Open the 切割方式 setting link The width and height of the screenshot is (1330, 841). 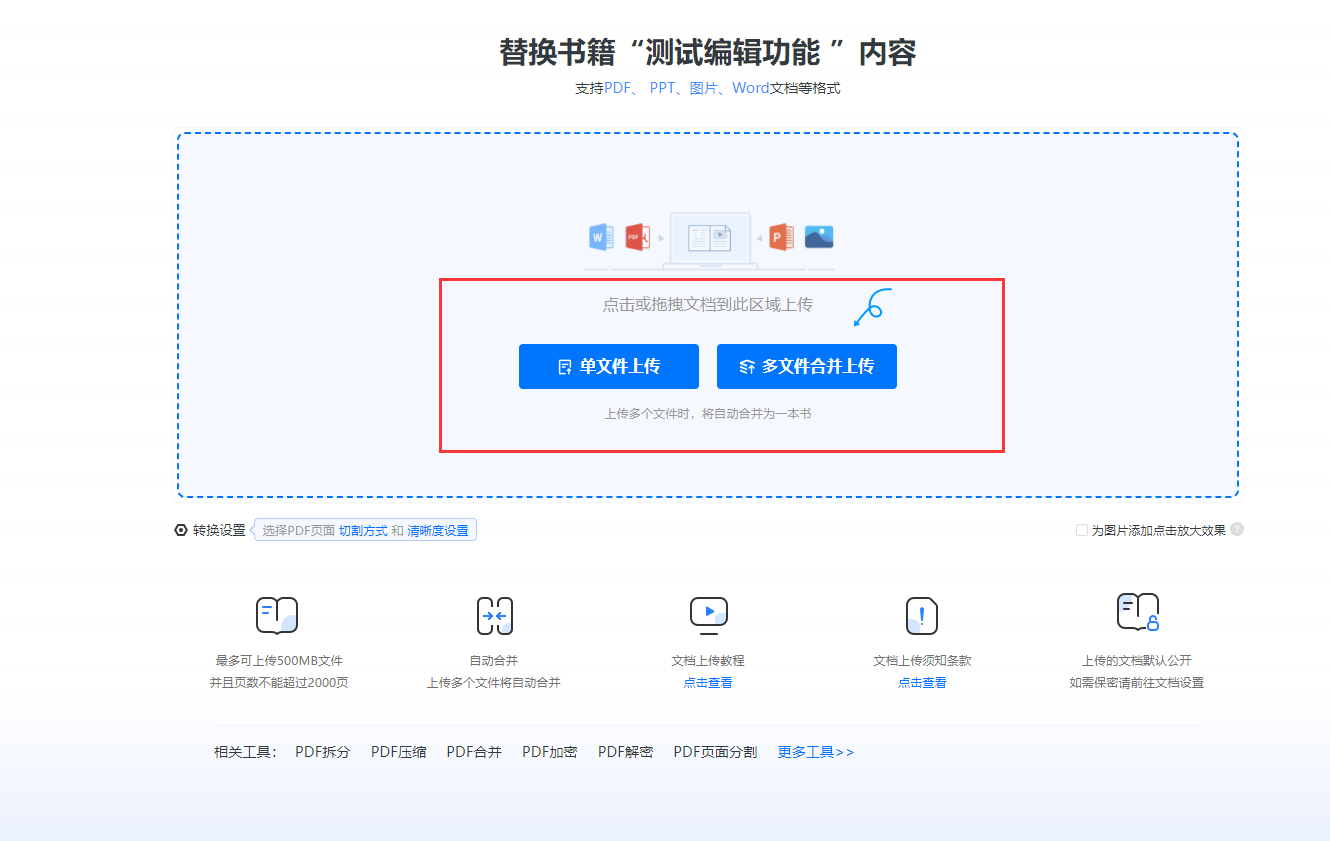[362, 531]
